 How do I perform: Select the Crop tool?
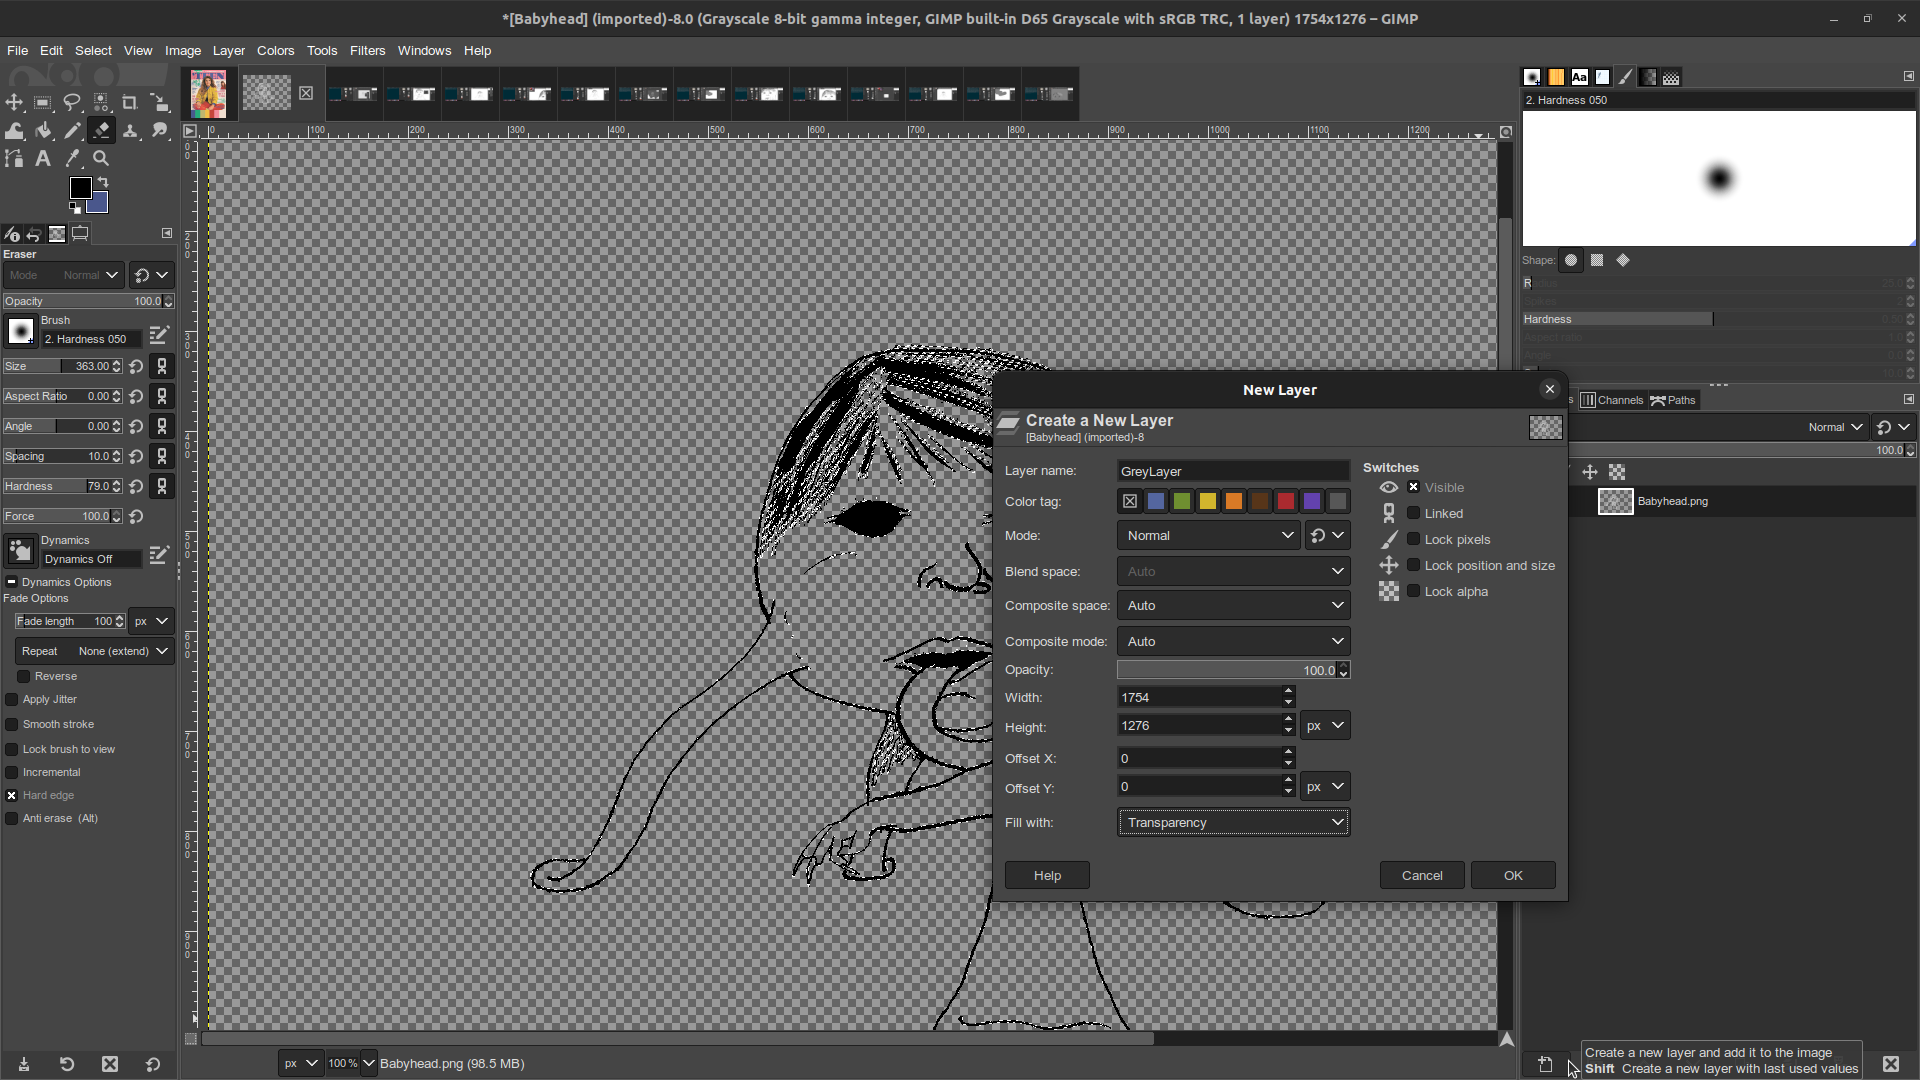tap(129, 103)
